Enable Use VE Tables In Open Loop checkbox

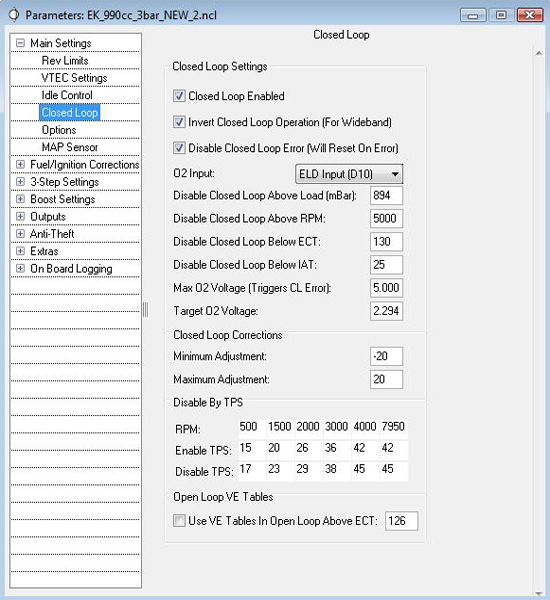coord(179,520)
